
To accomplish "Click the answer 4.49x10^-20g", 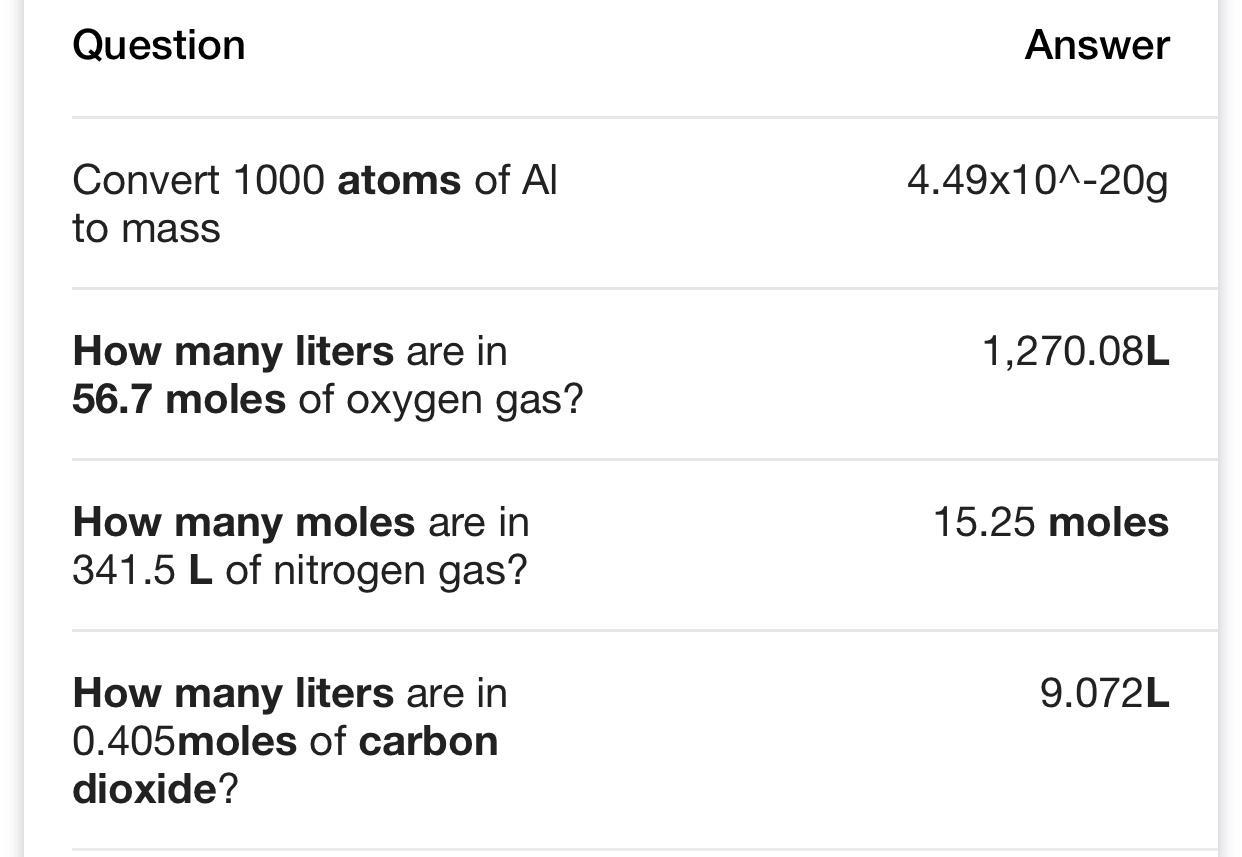I will coord(1037,181).
